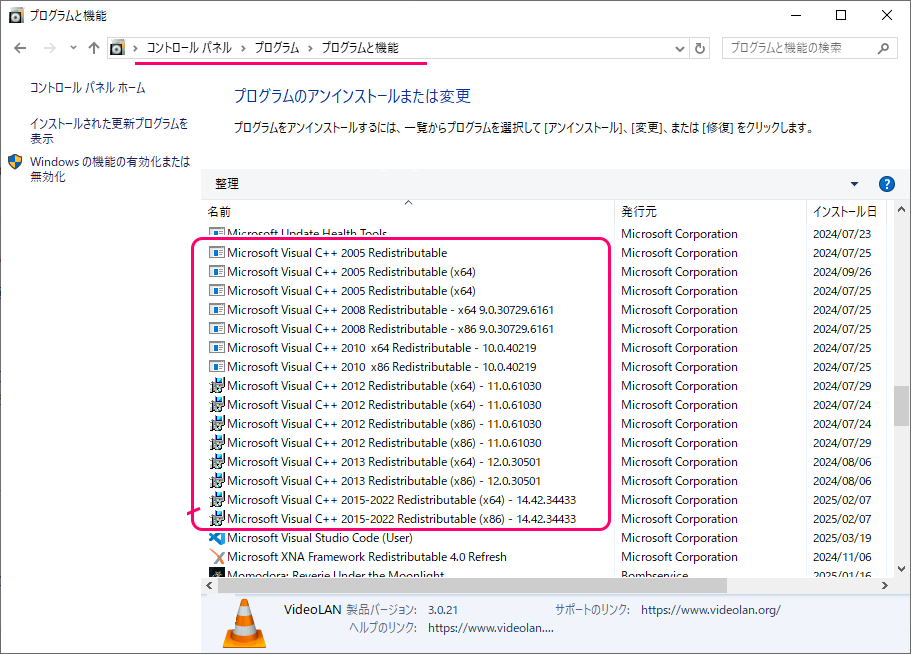Open Windows の機能の有効化または無効化 link
The width and height of the screenshot is (911, 654).
[x=110, y=169]
